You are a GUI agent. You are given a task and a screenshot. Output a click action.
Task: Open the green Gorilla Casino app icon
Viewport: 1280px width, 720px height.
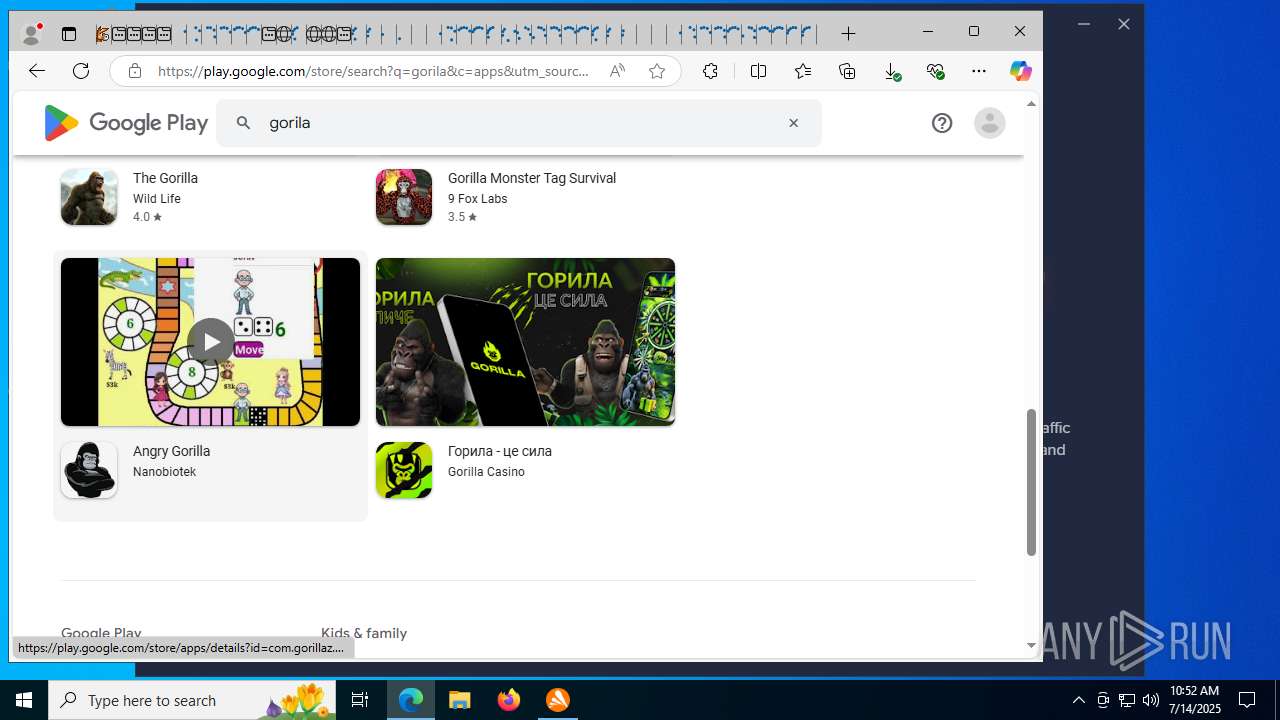404,470
